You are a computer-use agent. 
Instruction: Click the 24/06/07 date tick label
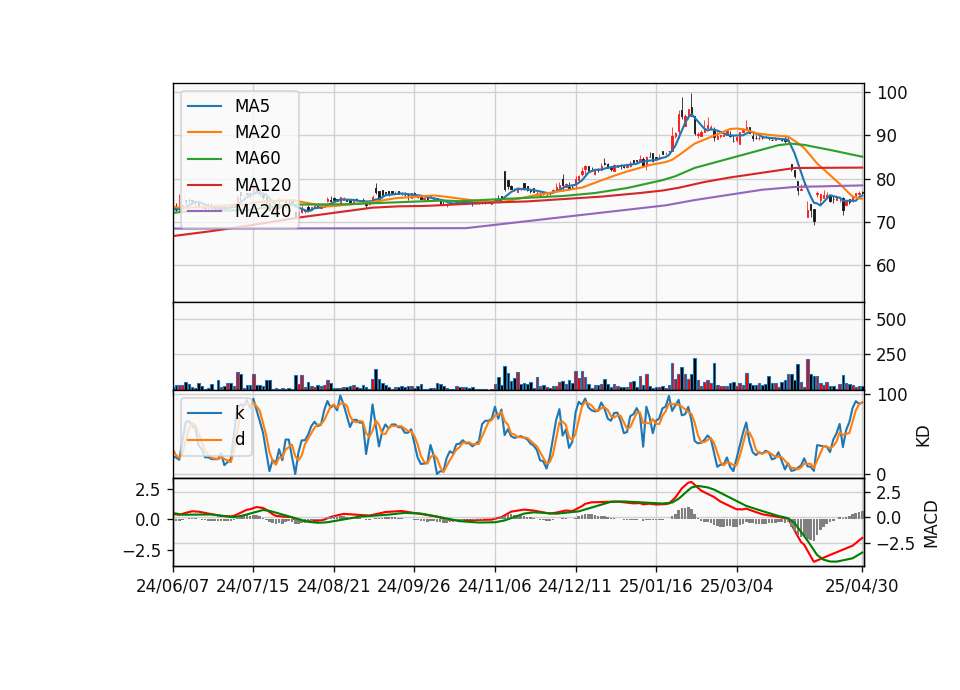point(173,586)
